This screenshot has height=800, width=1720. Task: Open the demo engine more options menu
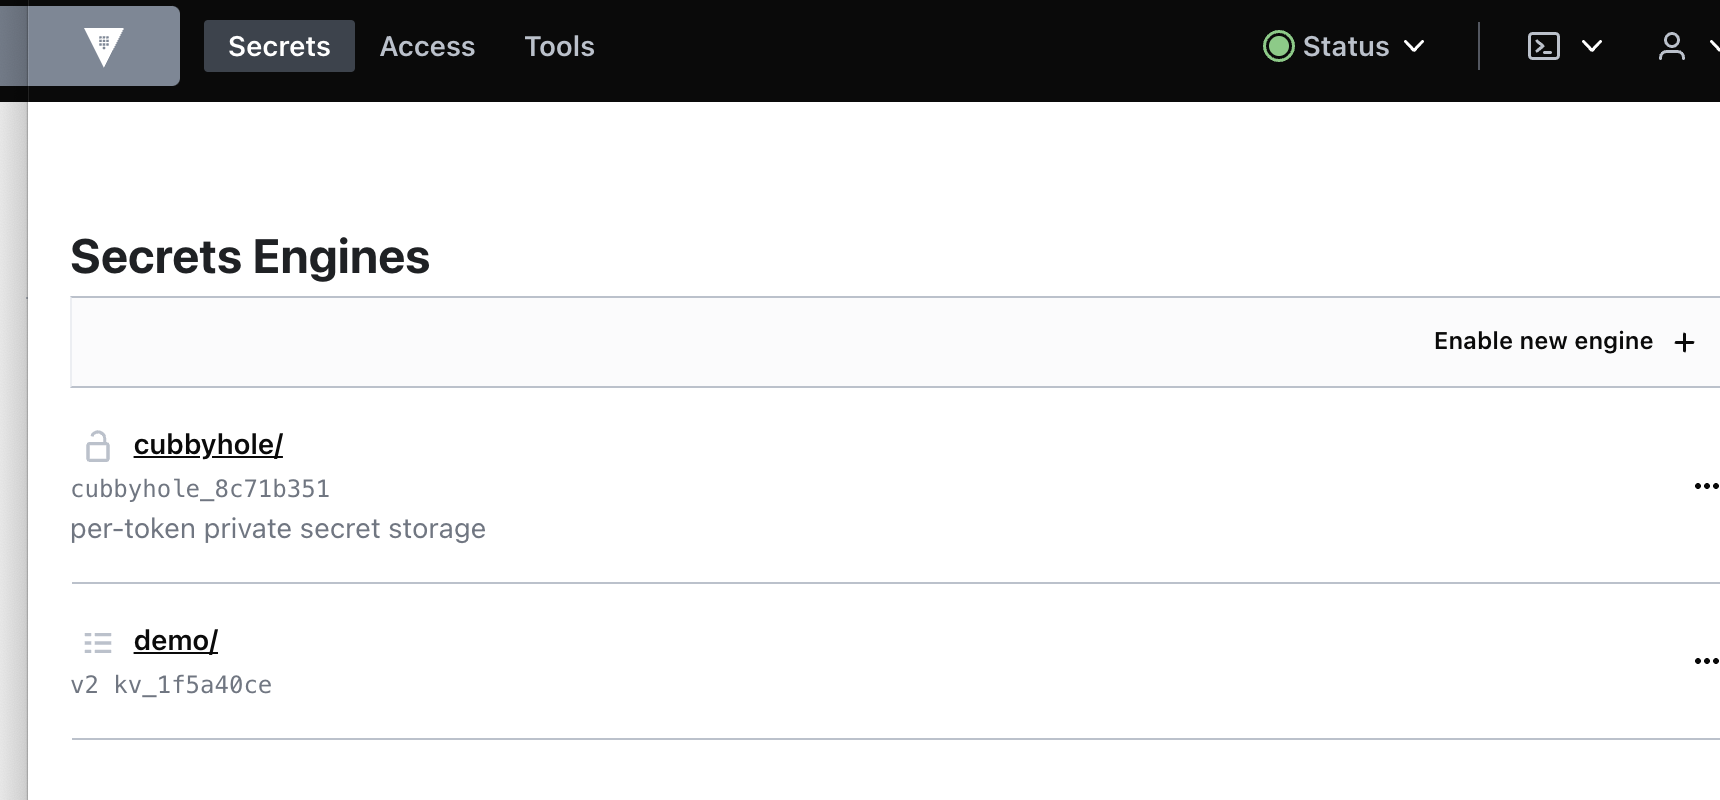point(1705,661)
